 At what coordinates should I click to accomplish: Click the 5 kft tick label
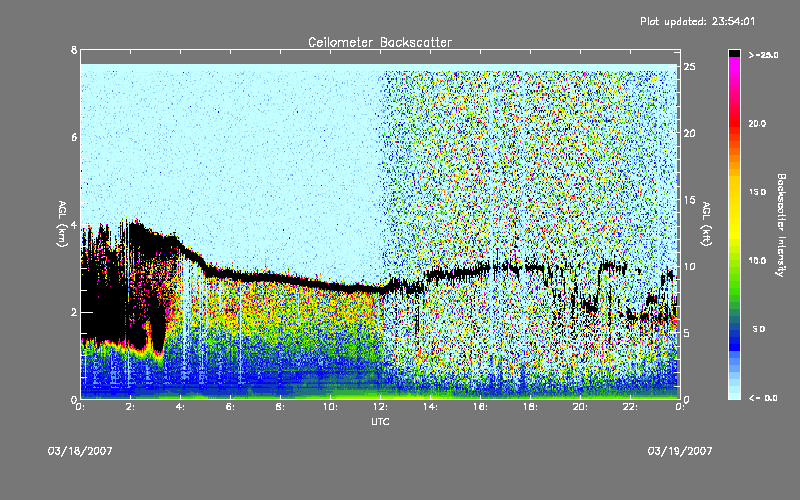pos(687,333)
